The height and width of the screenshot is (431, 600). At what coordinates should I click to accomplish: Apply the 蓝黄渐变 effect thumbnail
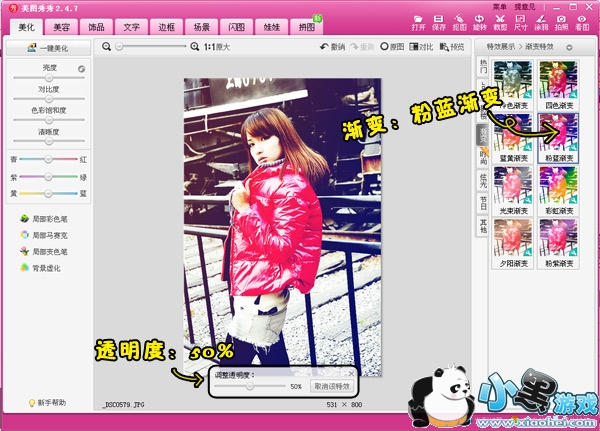[513, 138]
